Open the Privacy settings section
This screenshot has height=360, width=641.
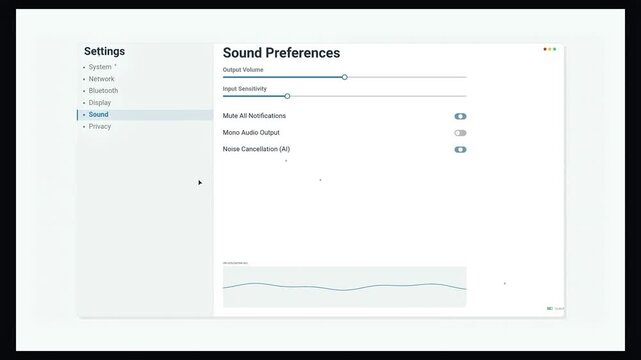tap(100, 127)
